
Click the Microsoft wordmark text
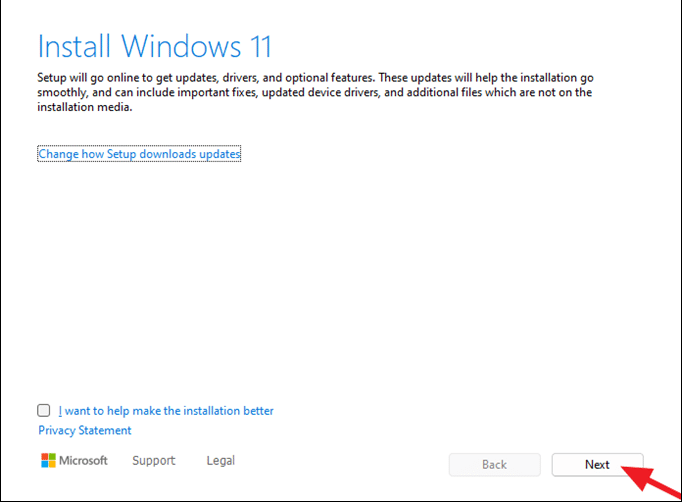84,461
